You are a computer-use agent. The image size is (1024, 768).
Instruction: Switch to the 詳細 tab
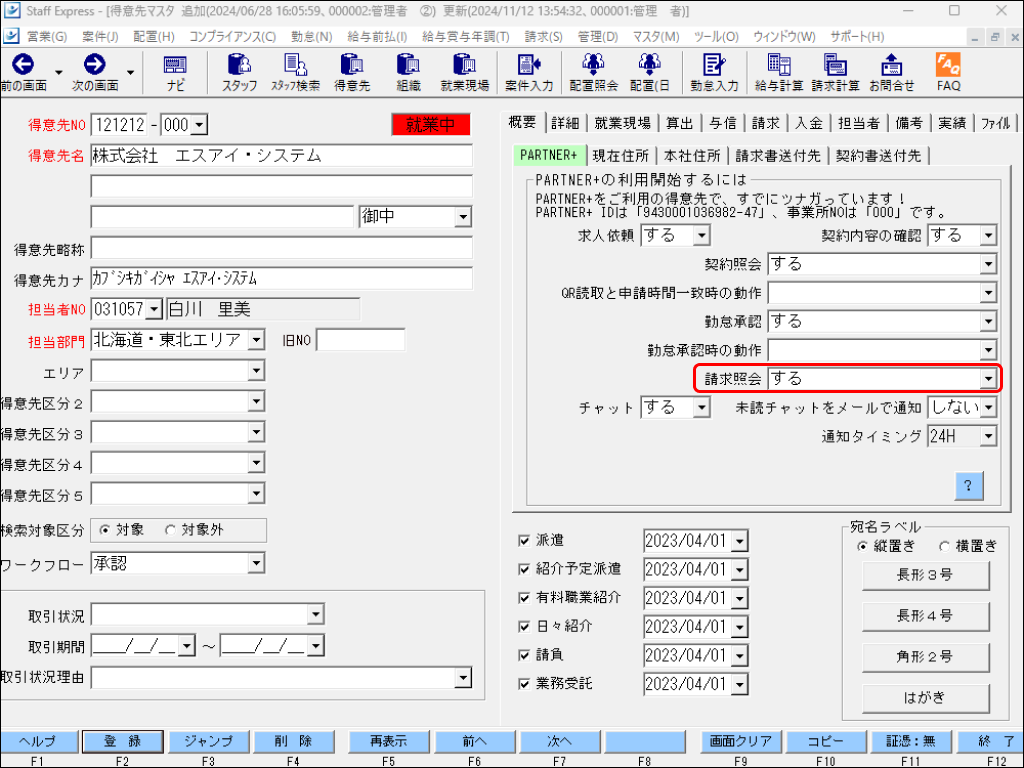(565, 123)
